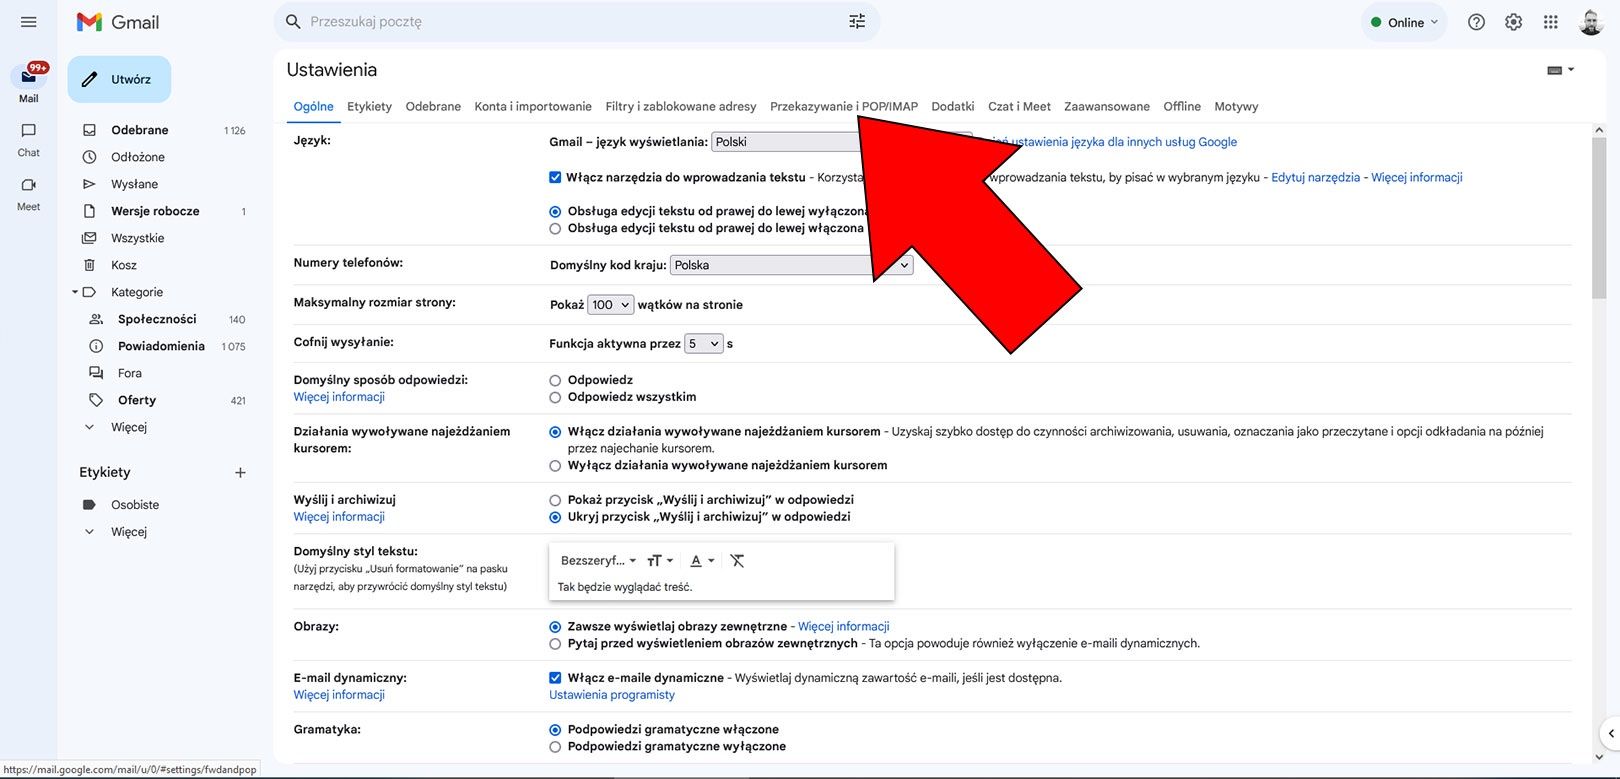The width and height of the screenshot is (1620, 779).
Task: Switch to the Etykiety tab
Action: click(369, 106)
